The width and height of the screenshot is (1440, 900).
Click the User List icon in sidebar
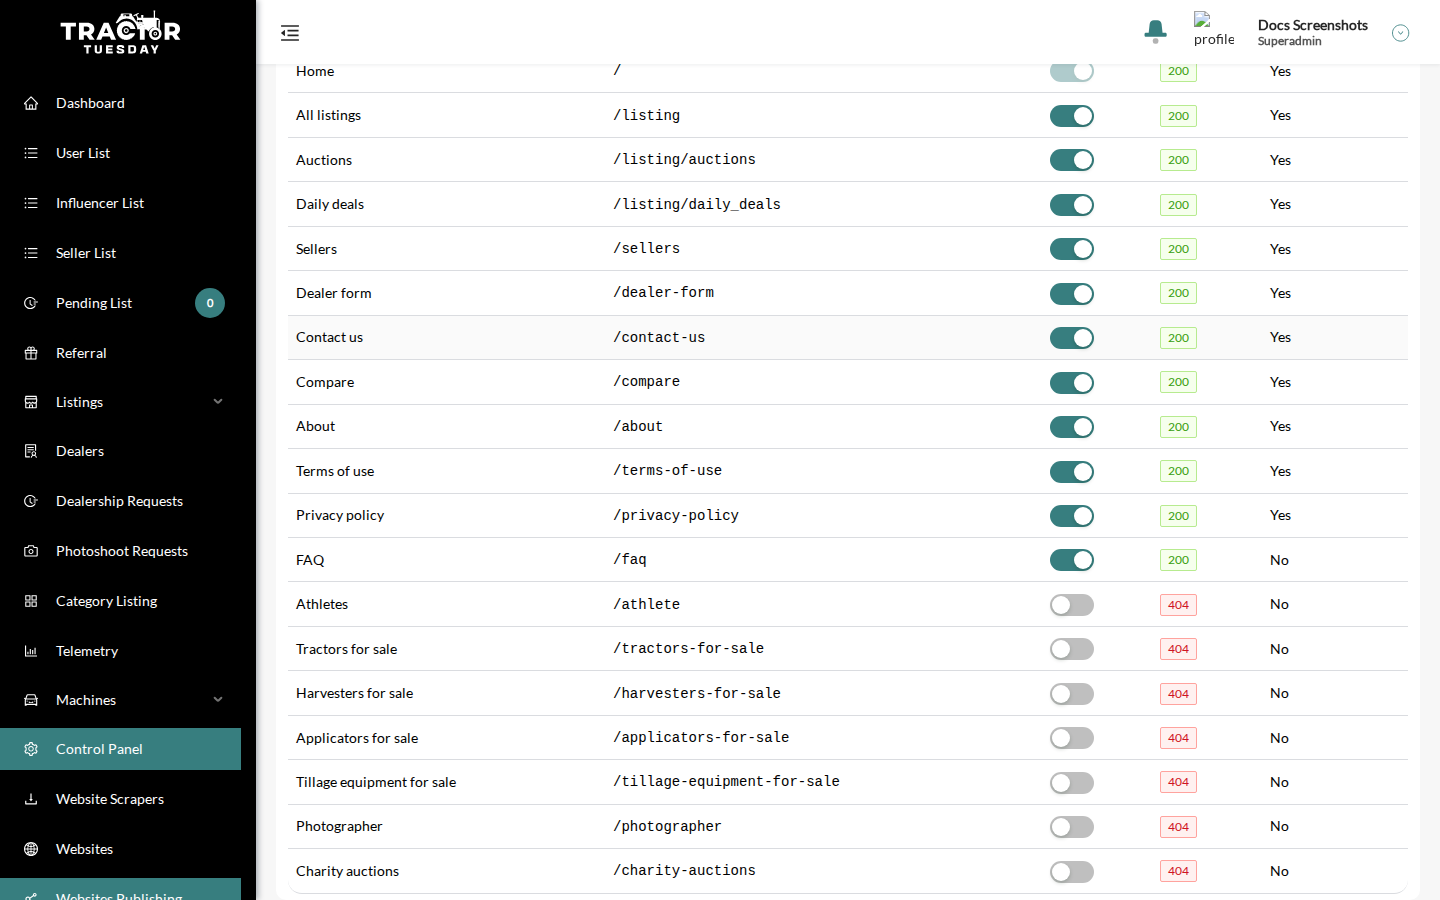click(31, 153)
